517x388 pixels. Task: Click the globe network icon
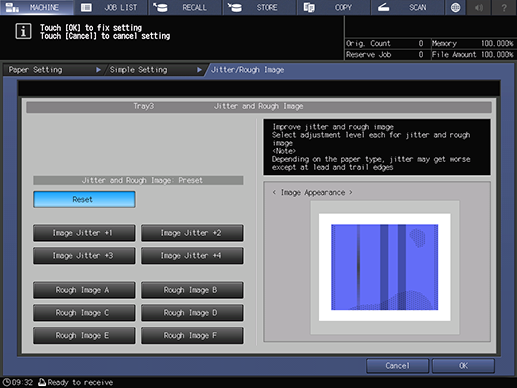[x=455, y=7]
